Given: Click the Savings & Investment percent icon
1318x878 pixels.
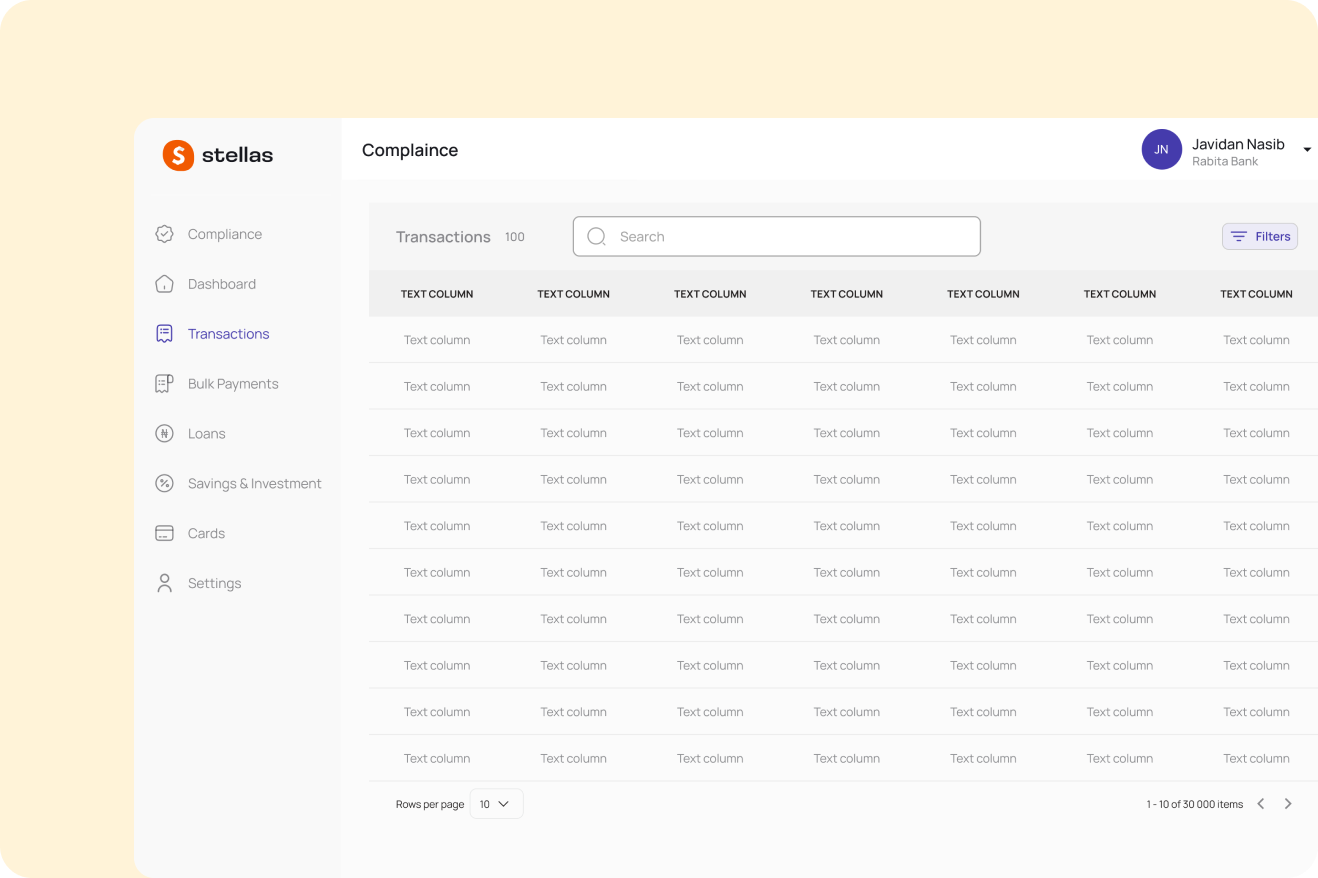Looking at the screenshot, I should pos(164,484).
